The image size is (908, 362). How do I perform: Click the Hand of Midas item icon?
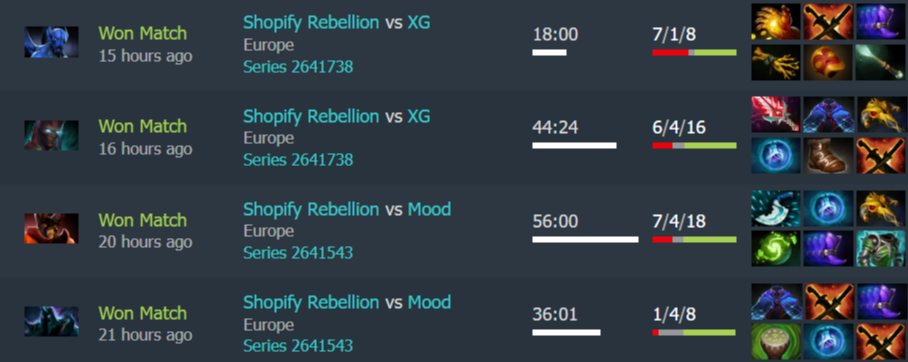(x=776, y=21)
